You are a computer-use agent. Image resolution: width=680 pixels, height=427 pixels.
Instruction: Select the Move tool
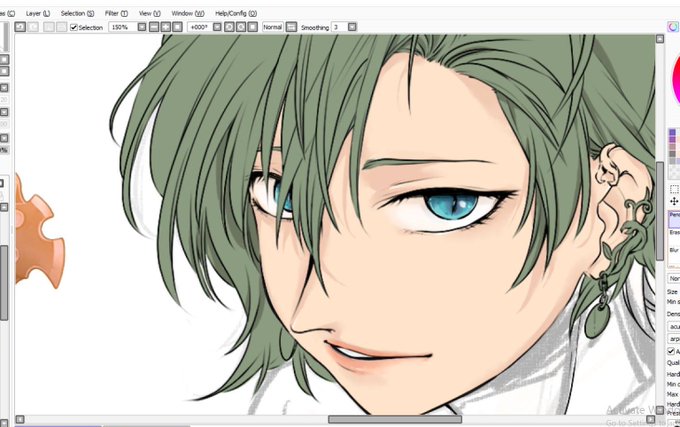tap(674, 201)
